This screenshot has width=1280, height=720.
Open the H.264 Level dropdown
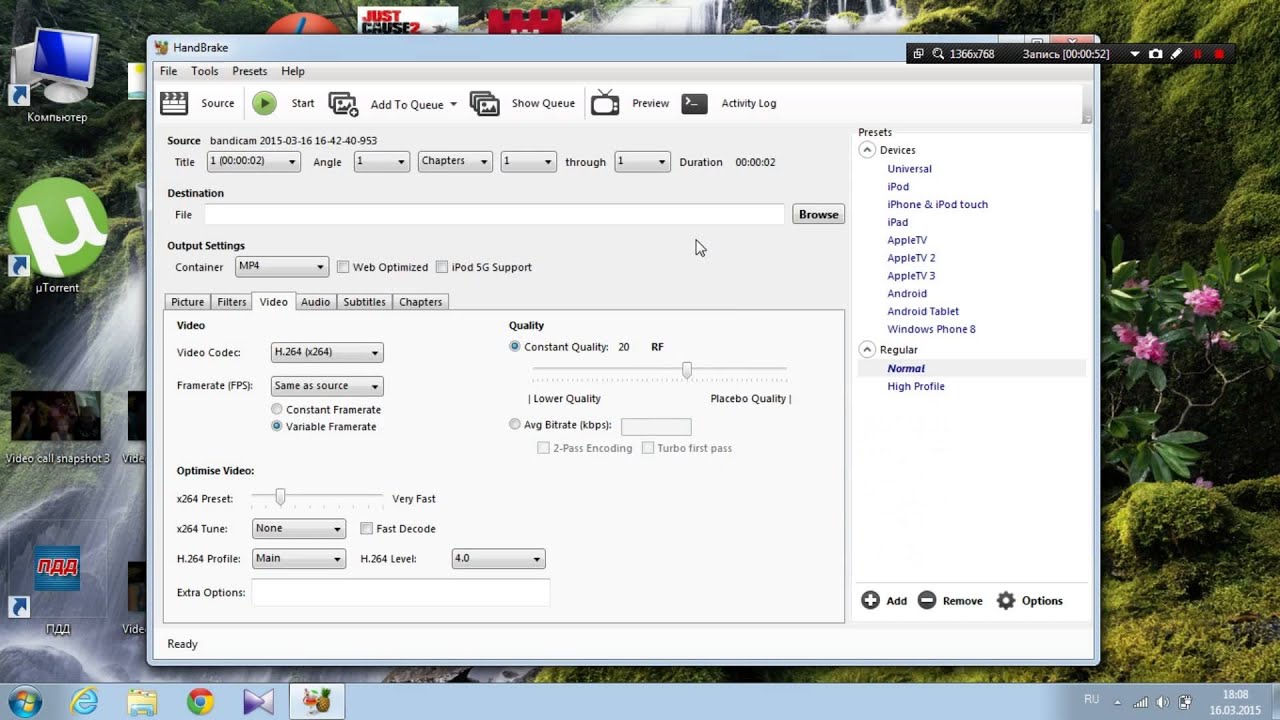(498, 559)
